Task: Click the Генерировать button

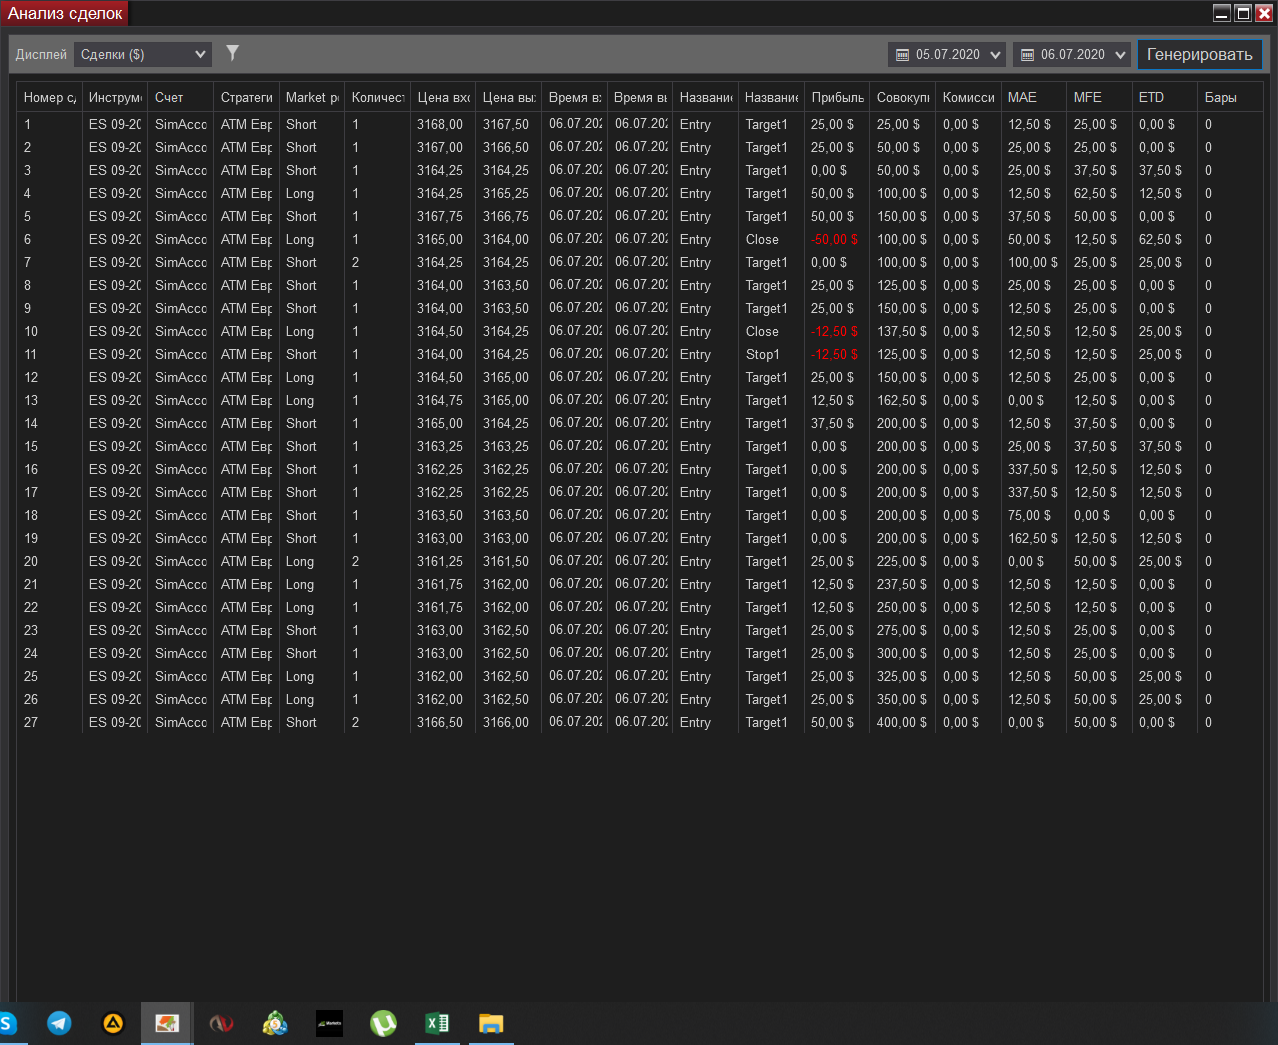Action: pyautogui.click(x=1199, y=55)
